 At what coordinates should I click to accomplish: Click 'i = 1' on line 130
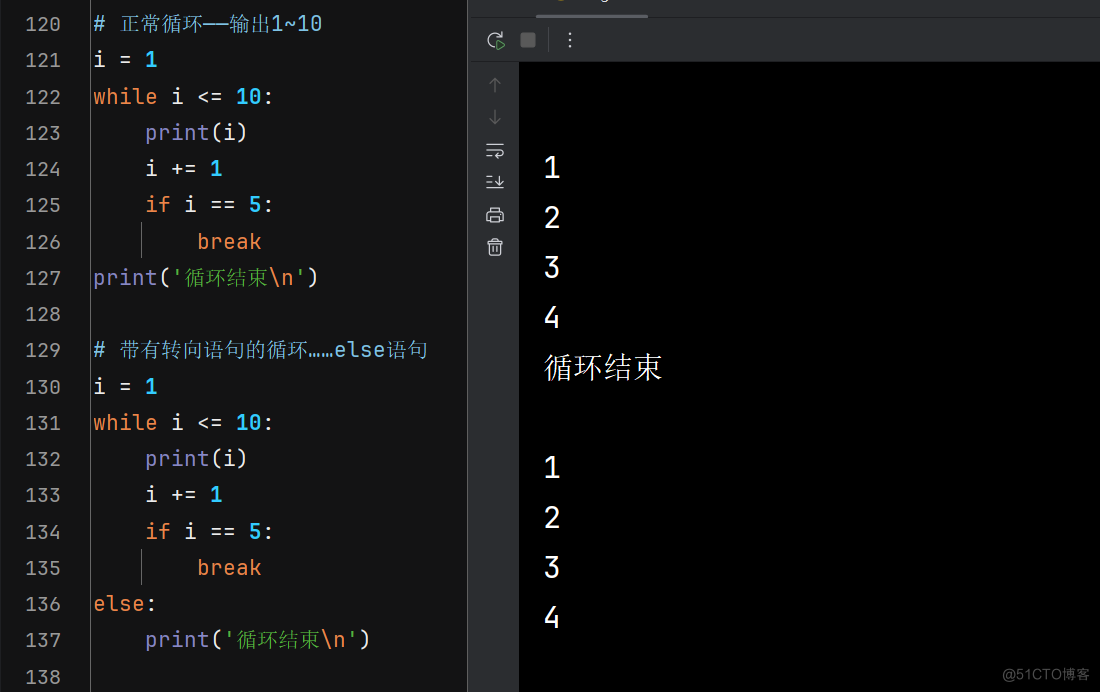126,387
